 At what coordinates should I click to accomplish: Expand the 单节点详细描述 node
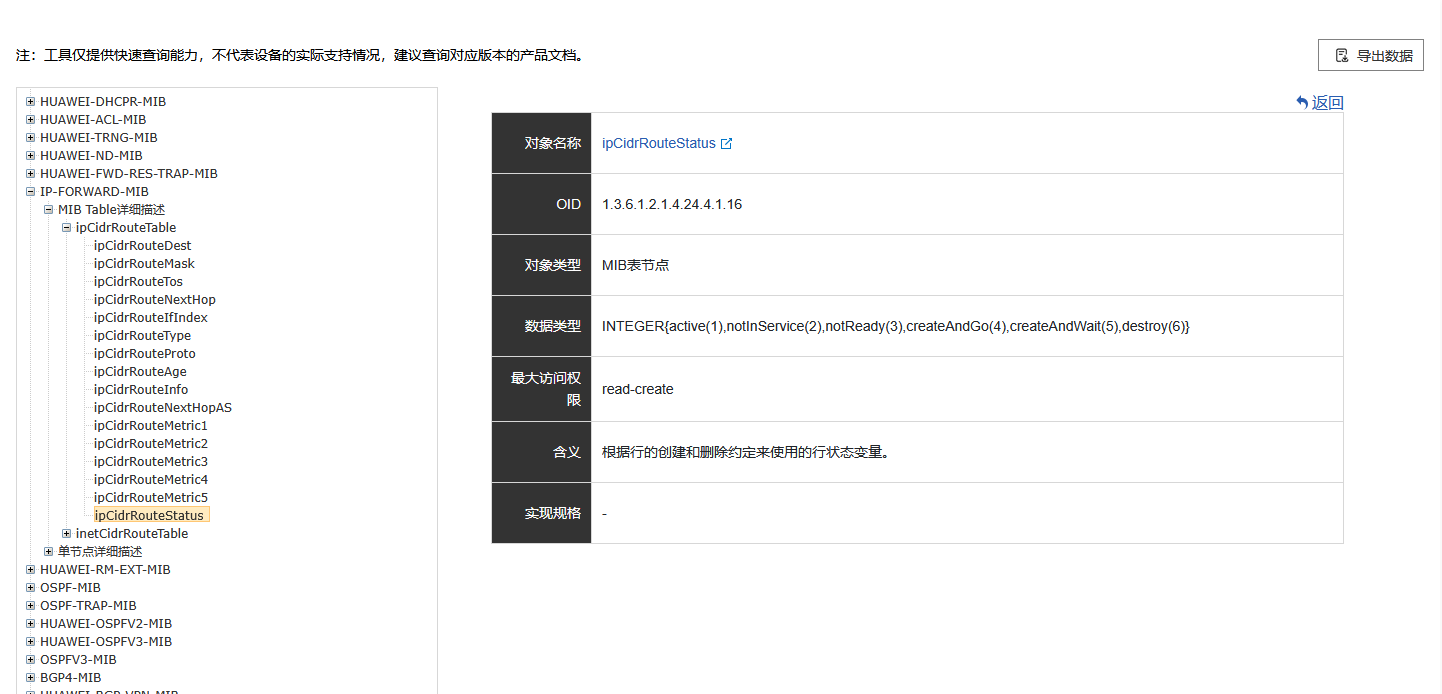pos(48,552)
